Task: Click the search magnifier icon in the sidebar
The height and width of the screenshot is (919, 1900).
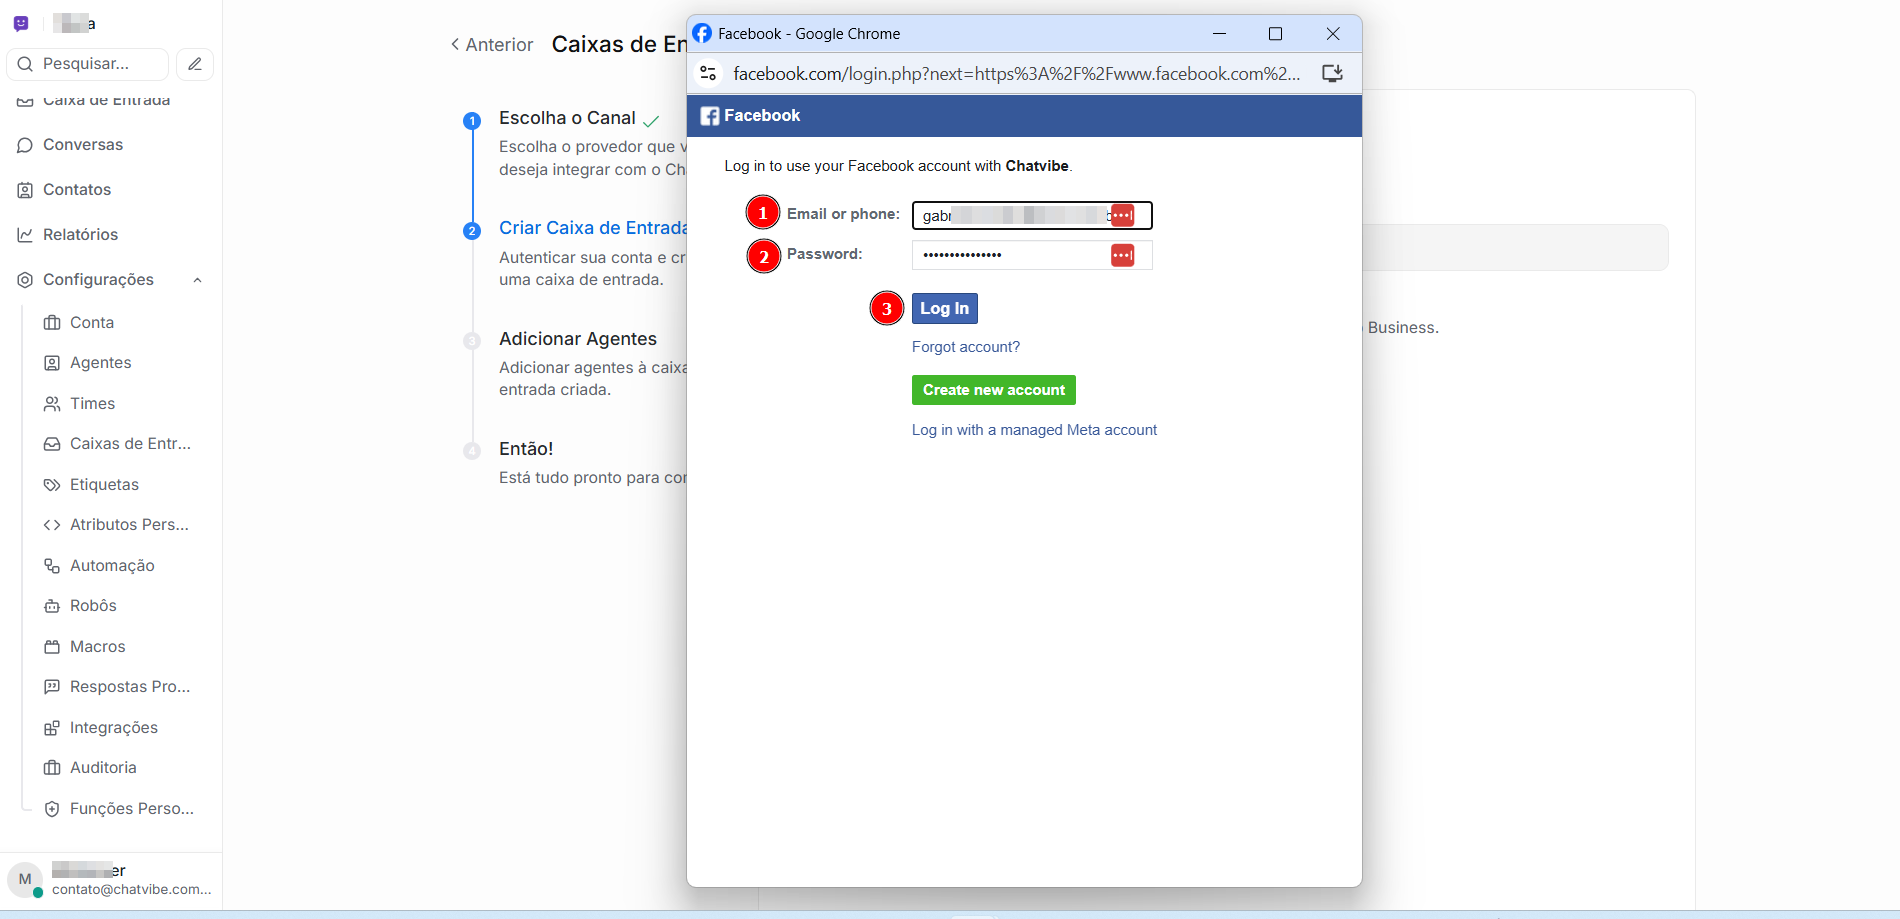Action: [26, 64]
